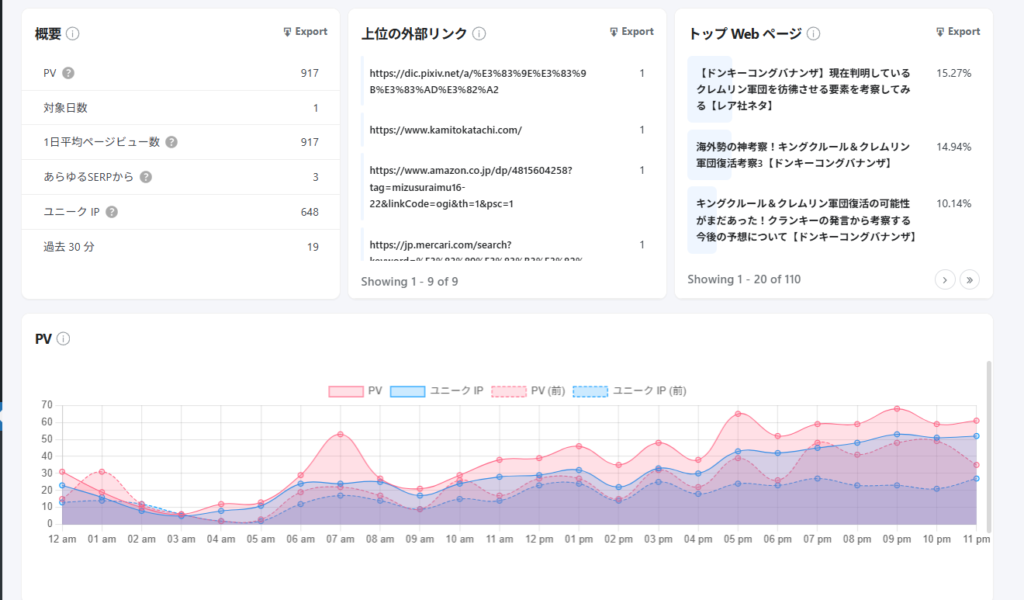Open the dic.pixiv.net external link
Screen dimensions: 1024x600
pos(478,82)
